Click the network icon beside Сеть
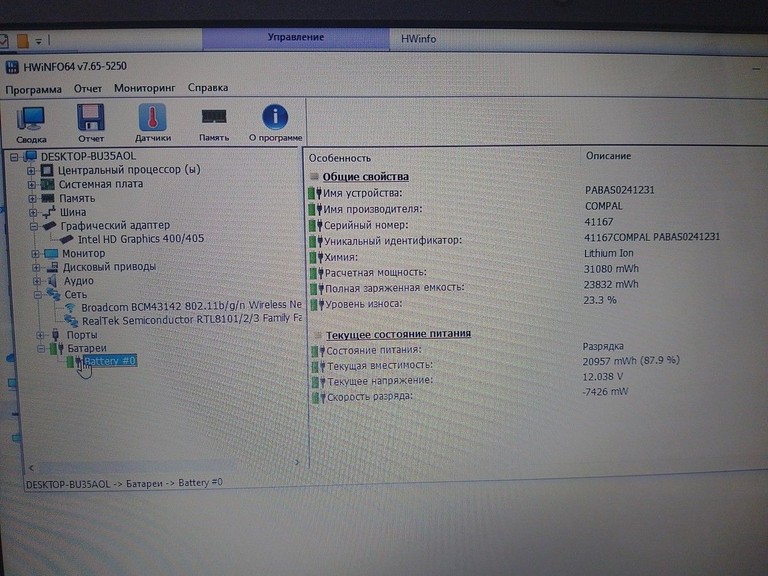768x576 pixels. pos(53,294)
